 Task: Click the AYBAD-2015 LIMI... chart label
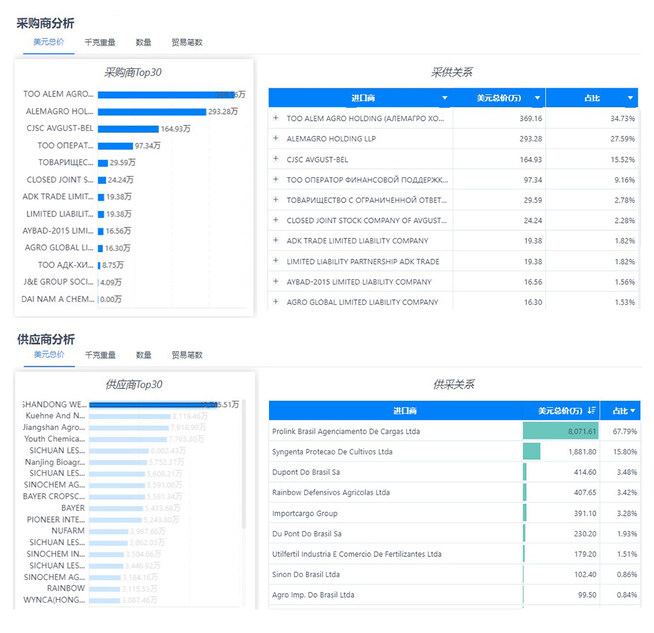[58, 231]
